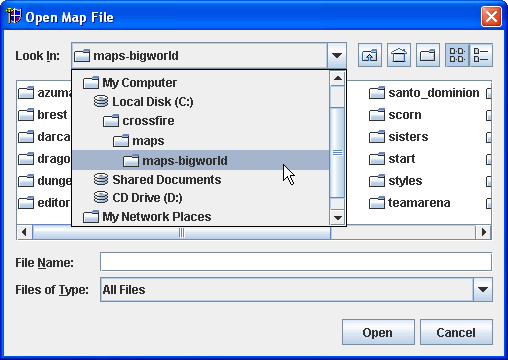
Task: Click the Local Disk (C:) drive icon
Action: pos(101,101)
